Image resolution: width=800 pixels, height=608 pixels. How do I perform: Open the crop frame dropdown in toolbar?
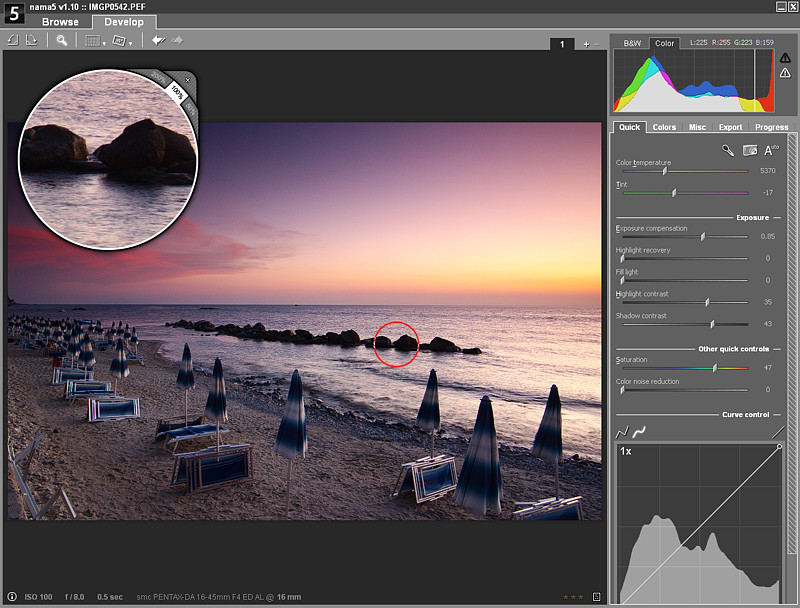[x=123, y=40]
